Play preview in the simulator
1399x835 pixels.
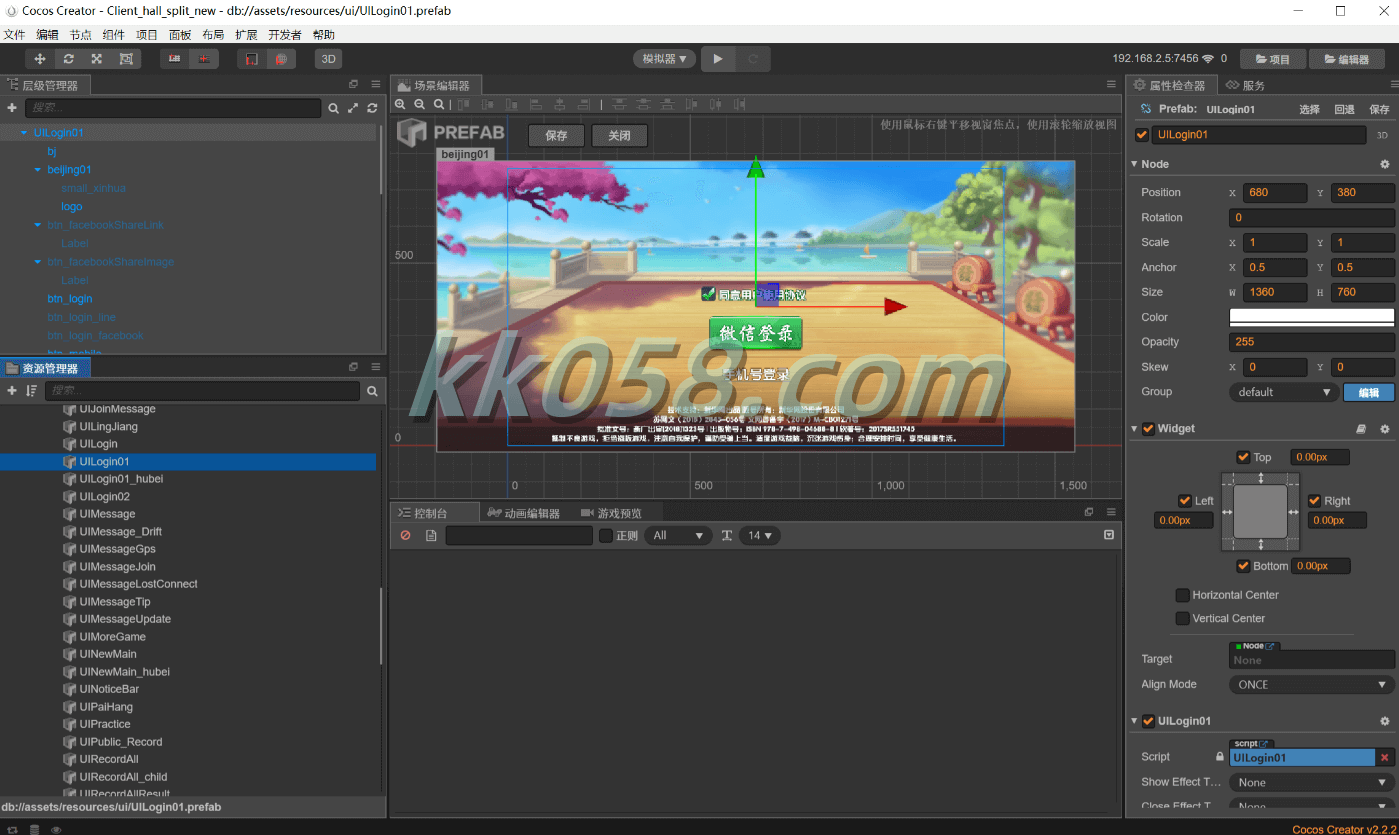pos(717,59)
